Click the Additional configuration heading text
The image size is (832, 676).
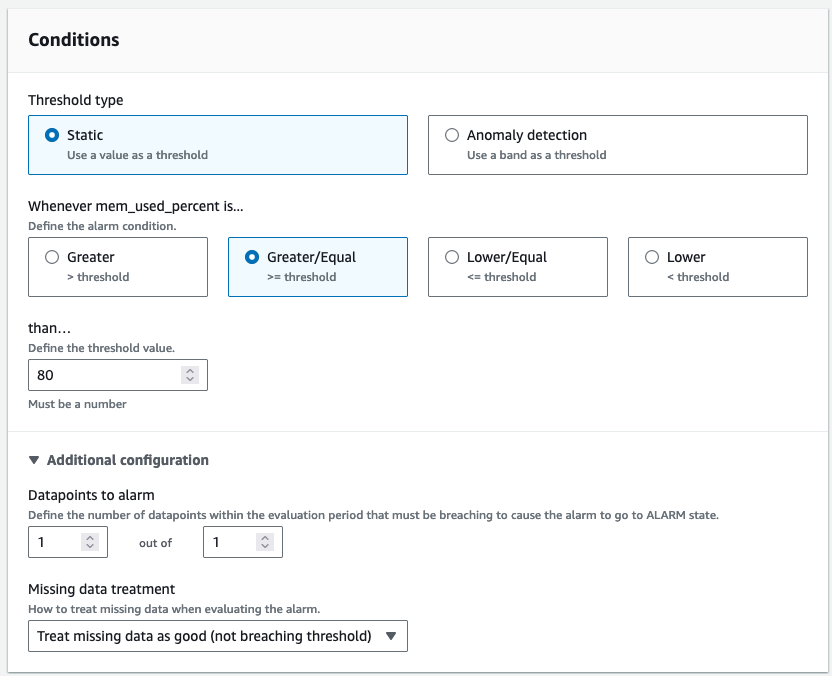coord(128,460)
